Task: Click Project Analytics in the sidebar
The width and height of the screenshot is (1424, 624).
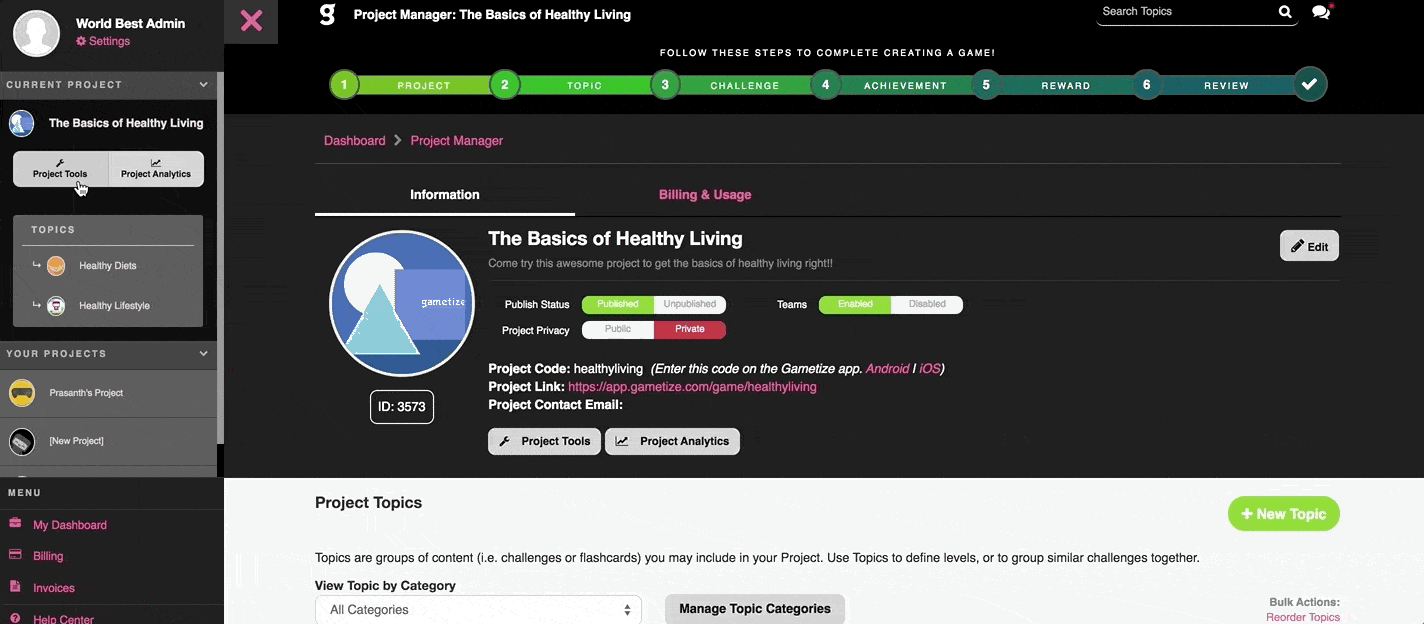Action: tap(156, 169)
